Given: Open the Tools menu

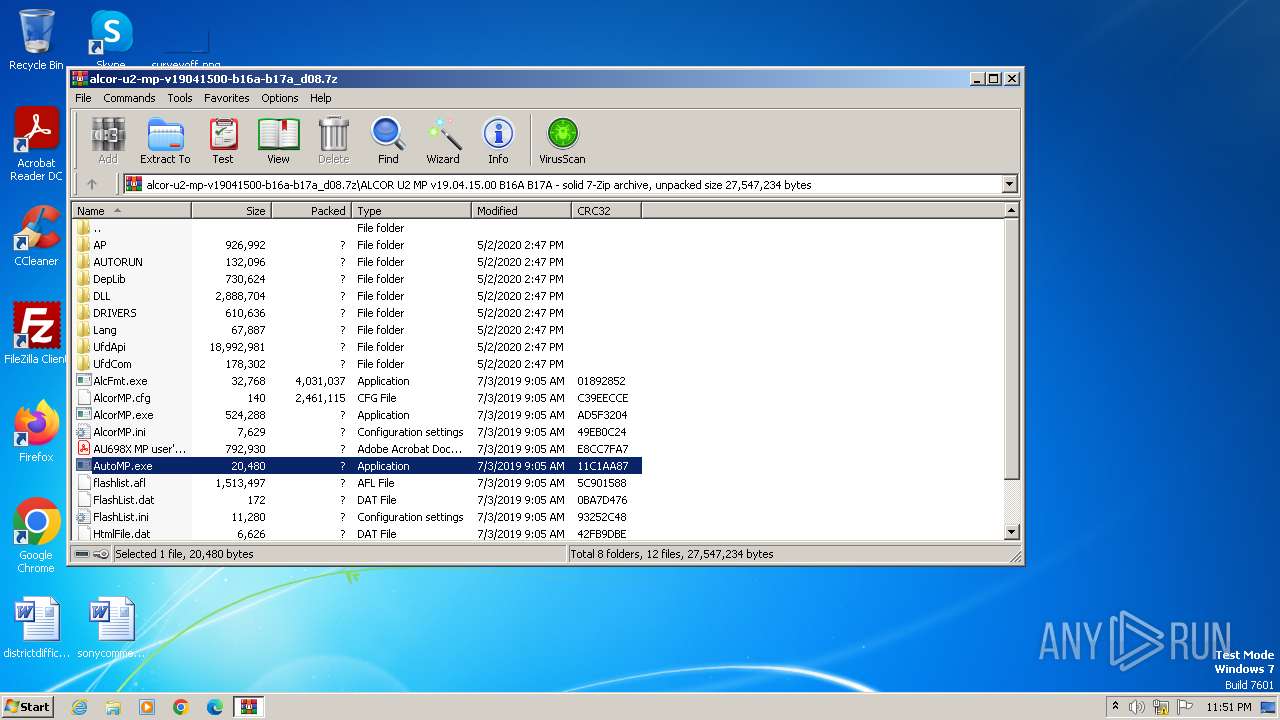Looking at the screenshot, I should pyautogui.click(x=180, y=98).
